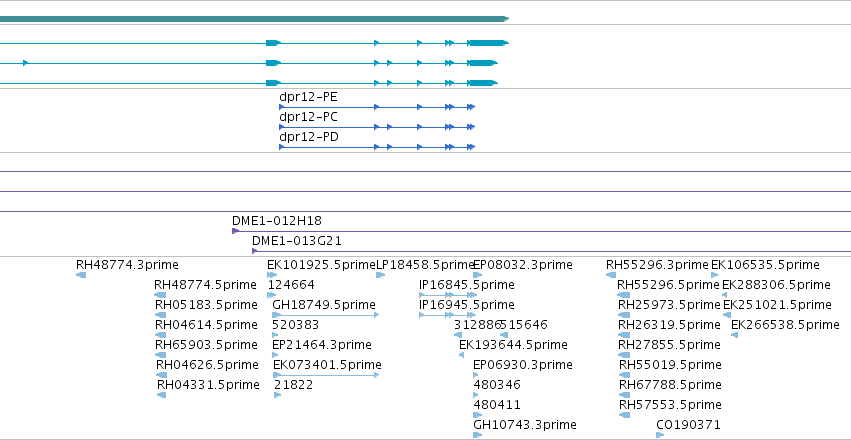Viewport: 851px width, 440px height.
Task: Select the dpr12-PD feature label
Action: coord(309,137)
